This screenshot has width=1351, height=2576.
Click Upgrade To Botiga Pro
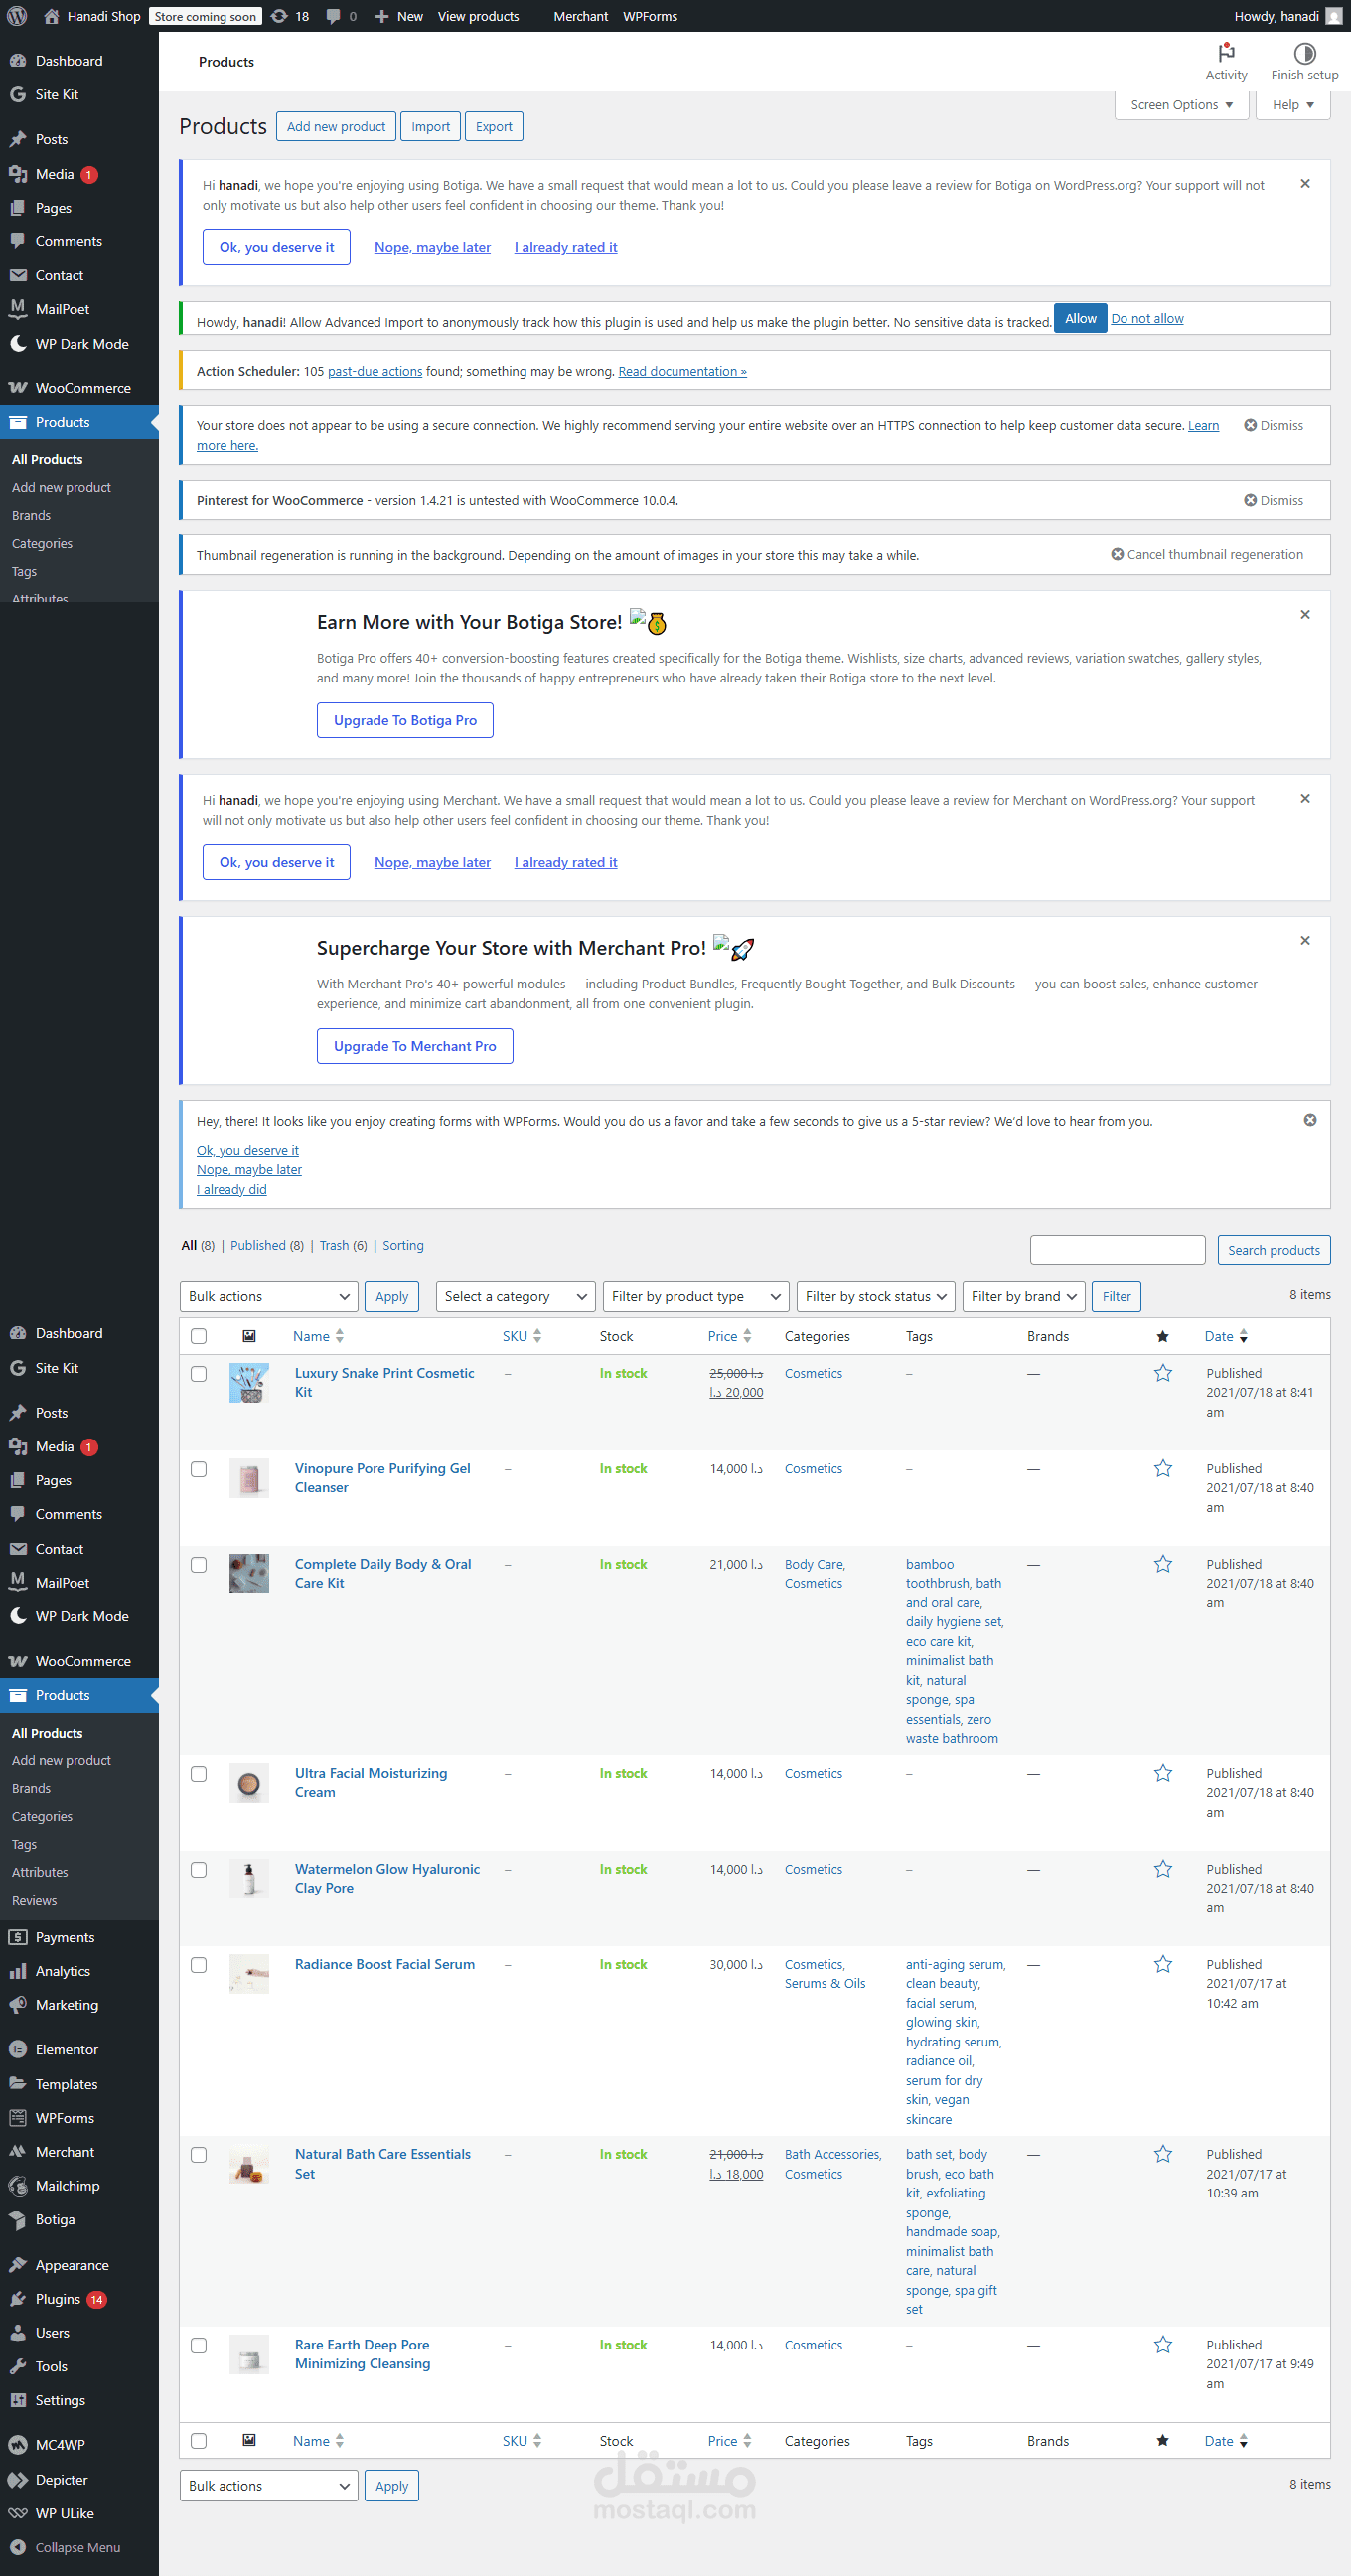[405, 720]
